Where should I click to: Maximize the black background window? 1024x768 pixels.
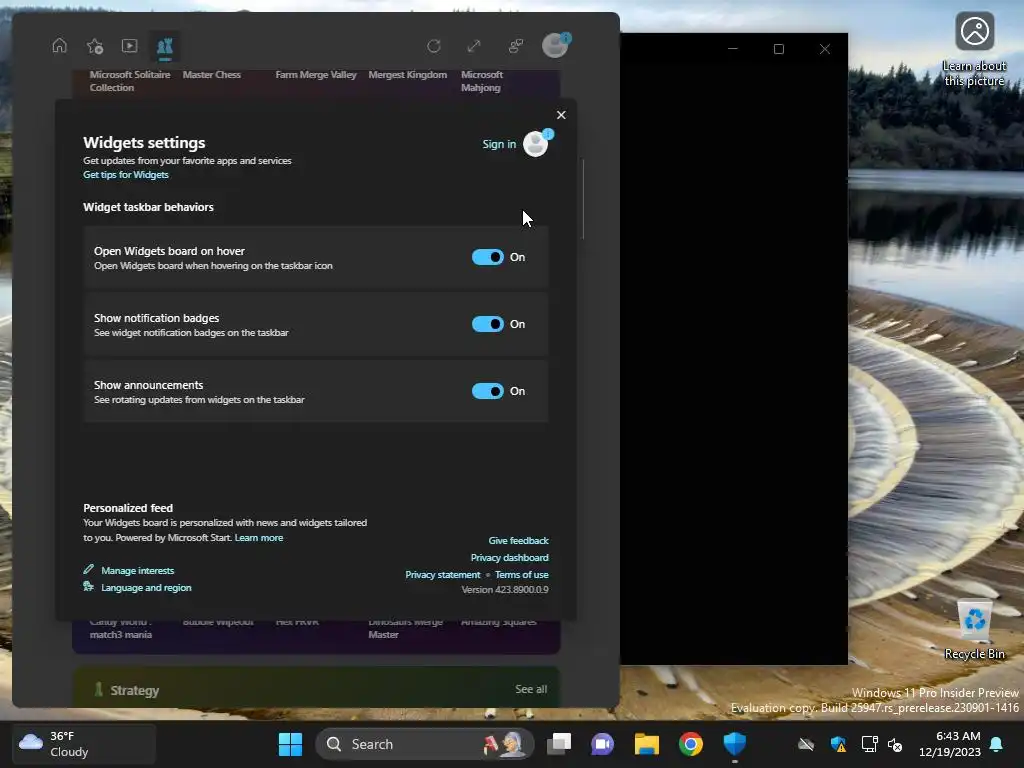click(x=778, y=49)
